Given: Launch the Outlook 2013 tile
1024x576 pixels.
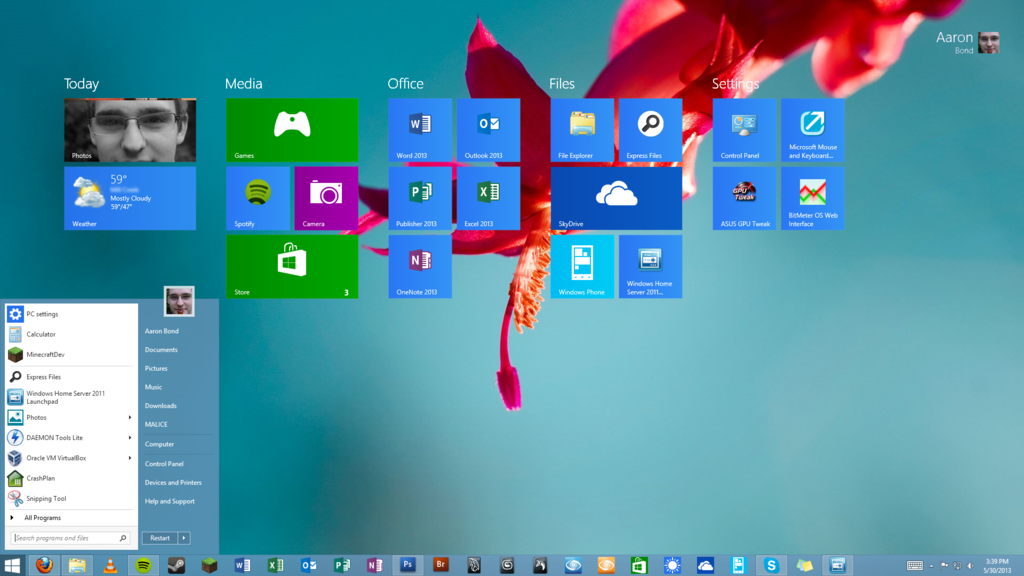Looking at the screenshot, I should click(488, 130).
